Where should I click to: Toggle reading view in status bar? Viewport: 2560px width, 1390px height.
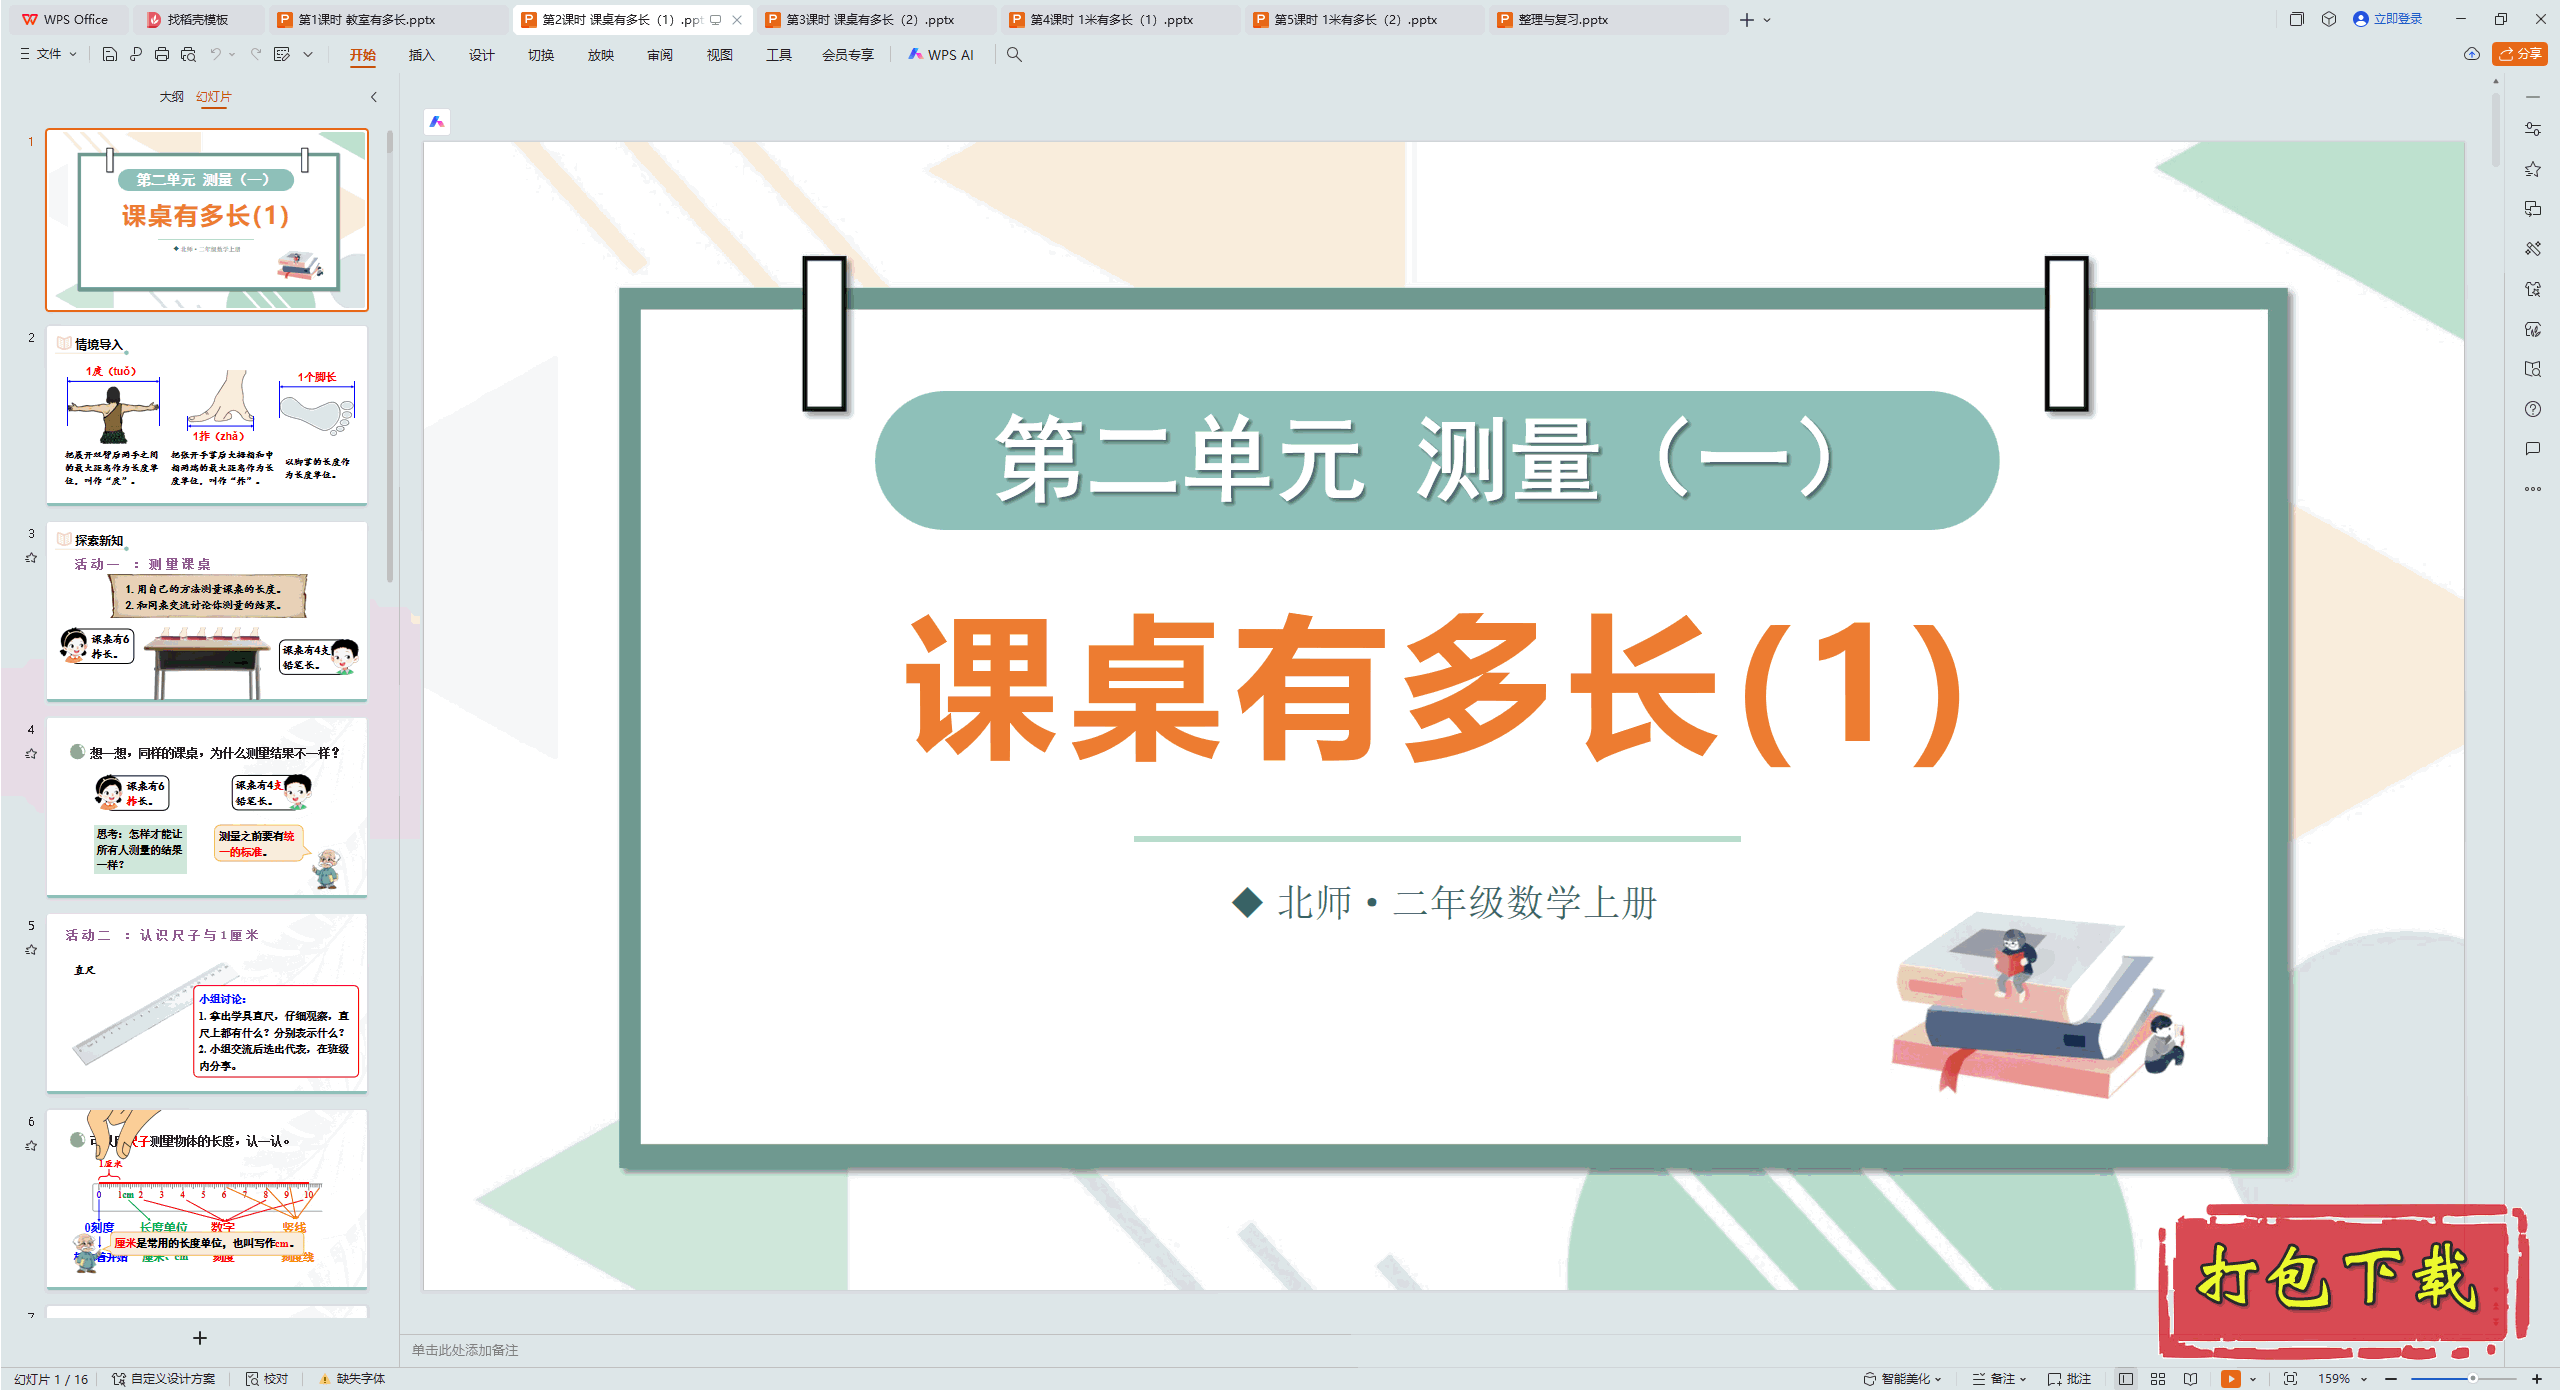pyautogui.click(x=2191, y=1378)
